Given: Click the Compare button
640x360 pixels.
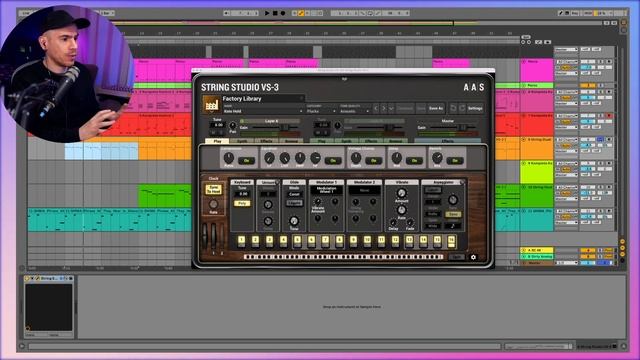Looking at the screenshot, I should tap(405, 108).
